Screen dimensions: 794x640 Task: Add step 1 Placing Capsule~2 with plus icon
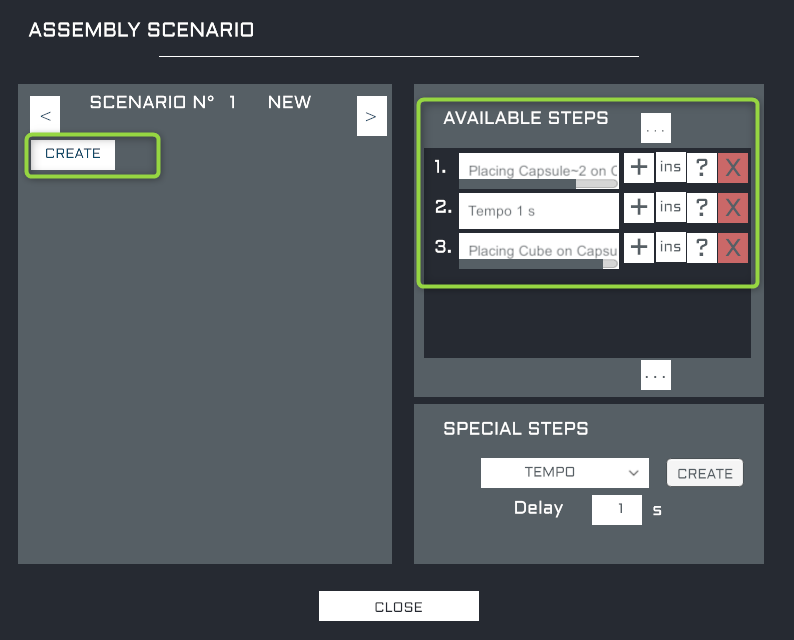click(639, 167)
